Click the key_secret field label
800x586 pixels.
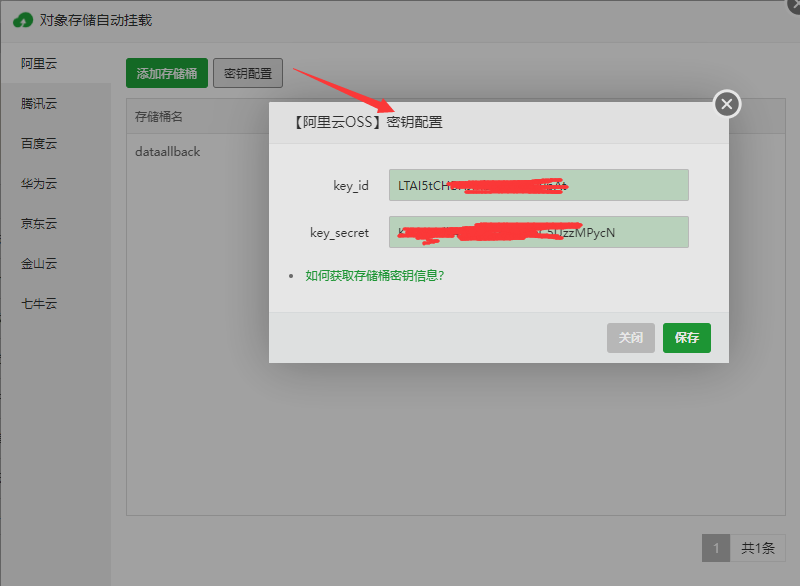tap(339, 233)
